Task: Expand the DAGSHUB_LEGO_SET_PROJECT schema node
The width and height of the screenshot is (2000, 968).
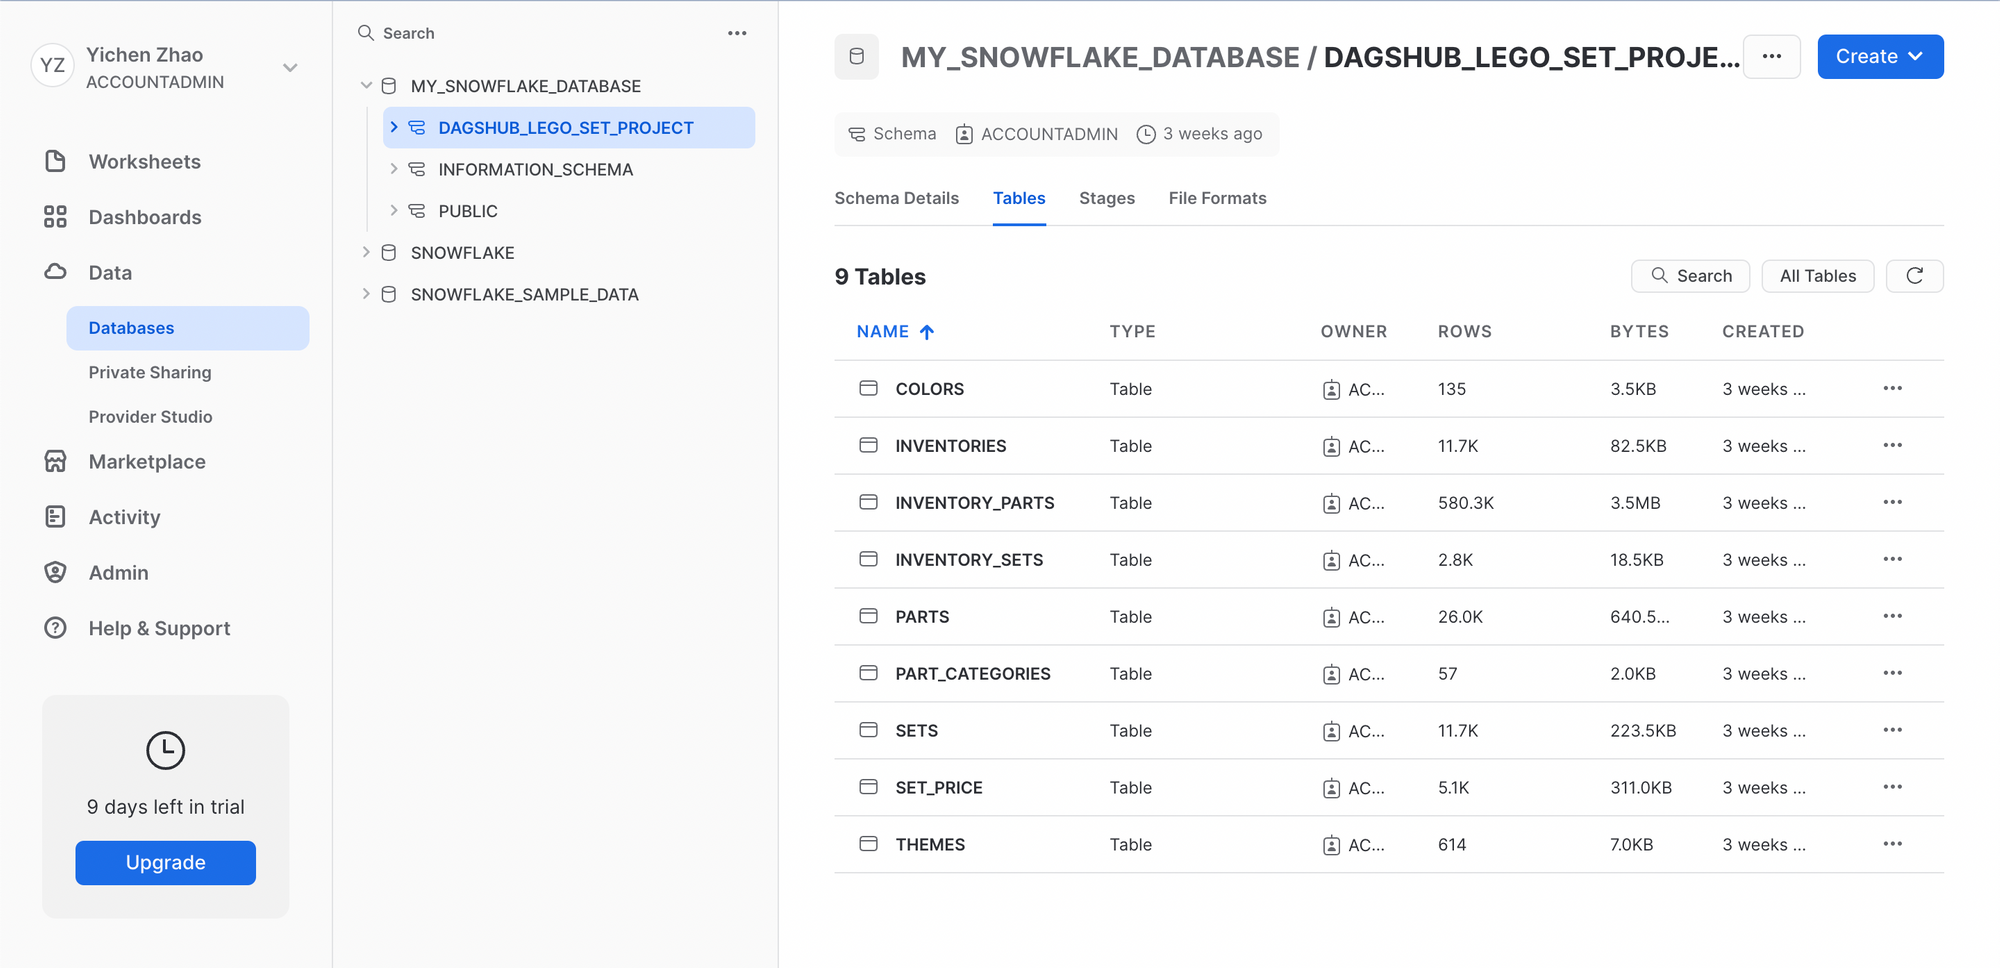Action: point(394,127)
